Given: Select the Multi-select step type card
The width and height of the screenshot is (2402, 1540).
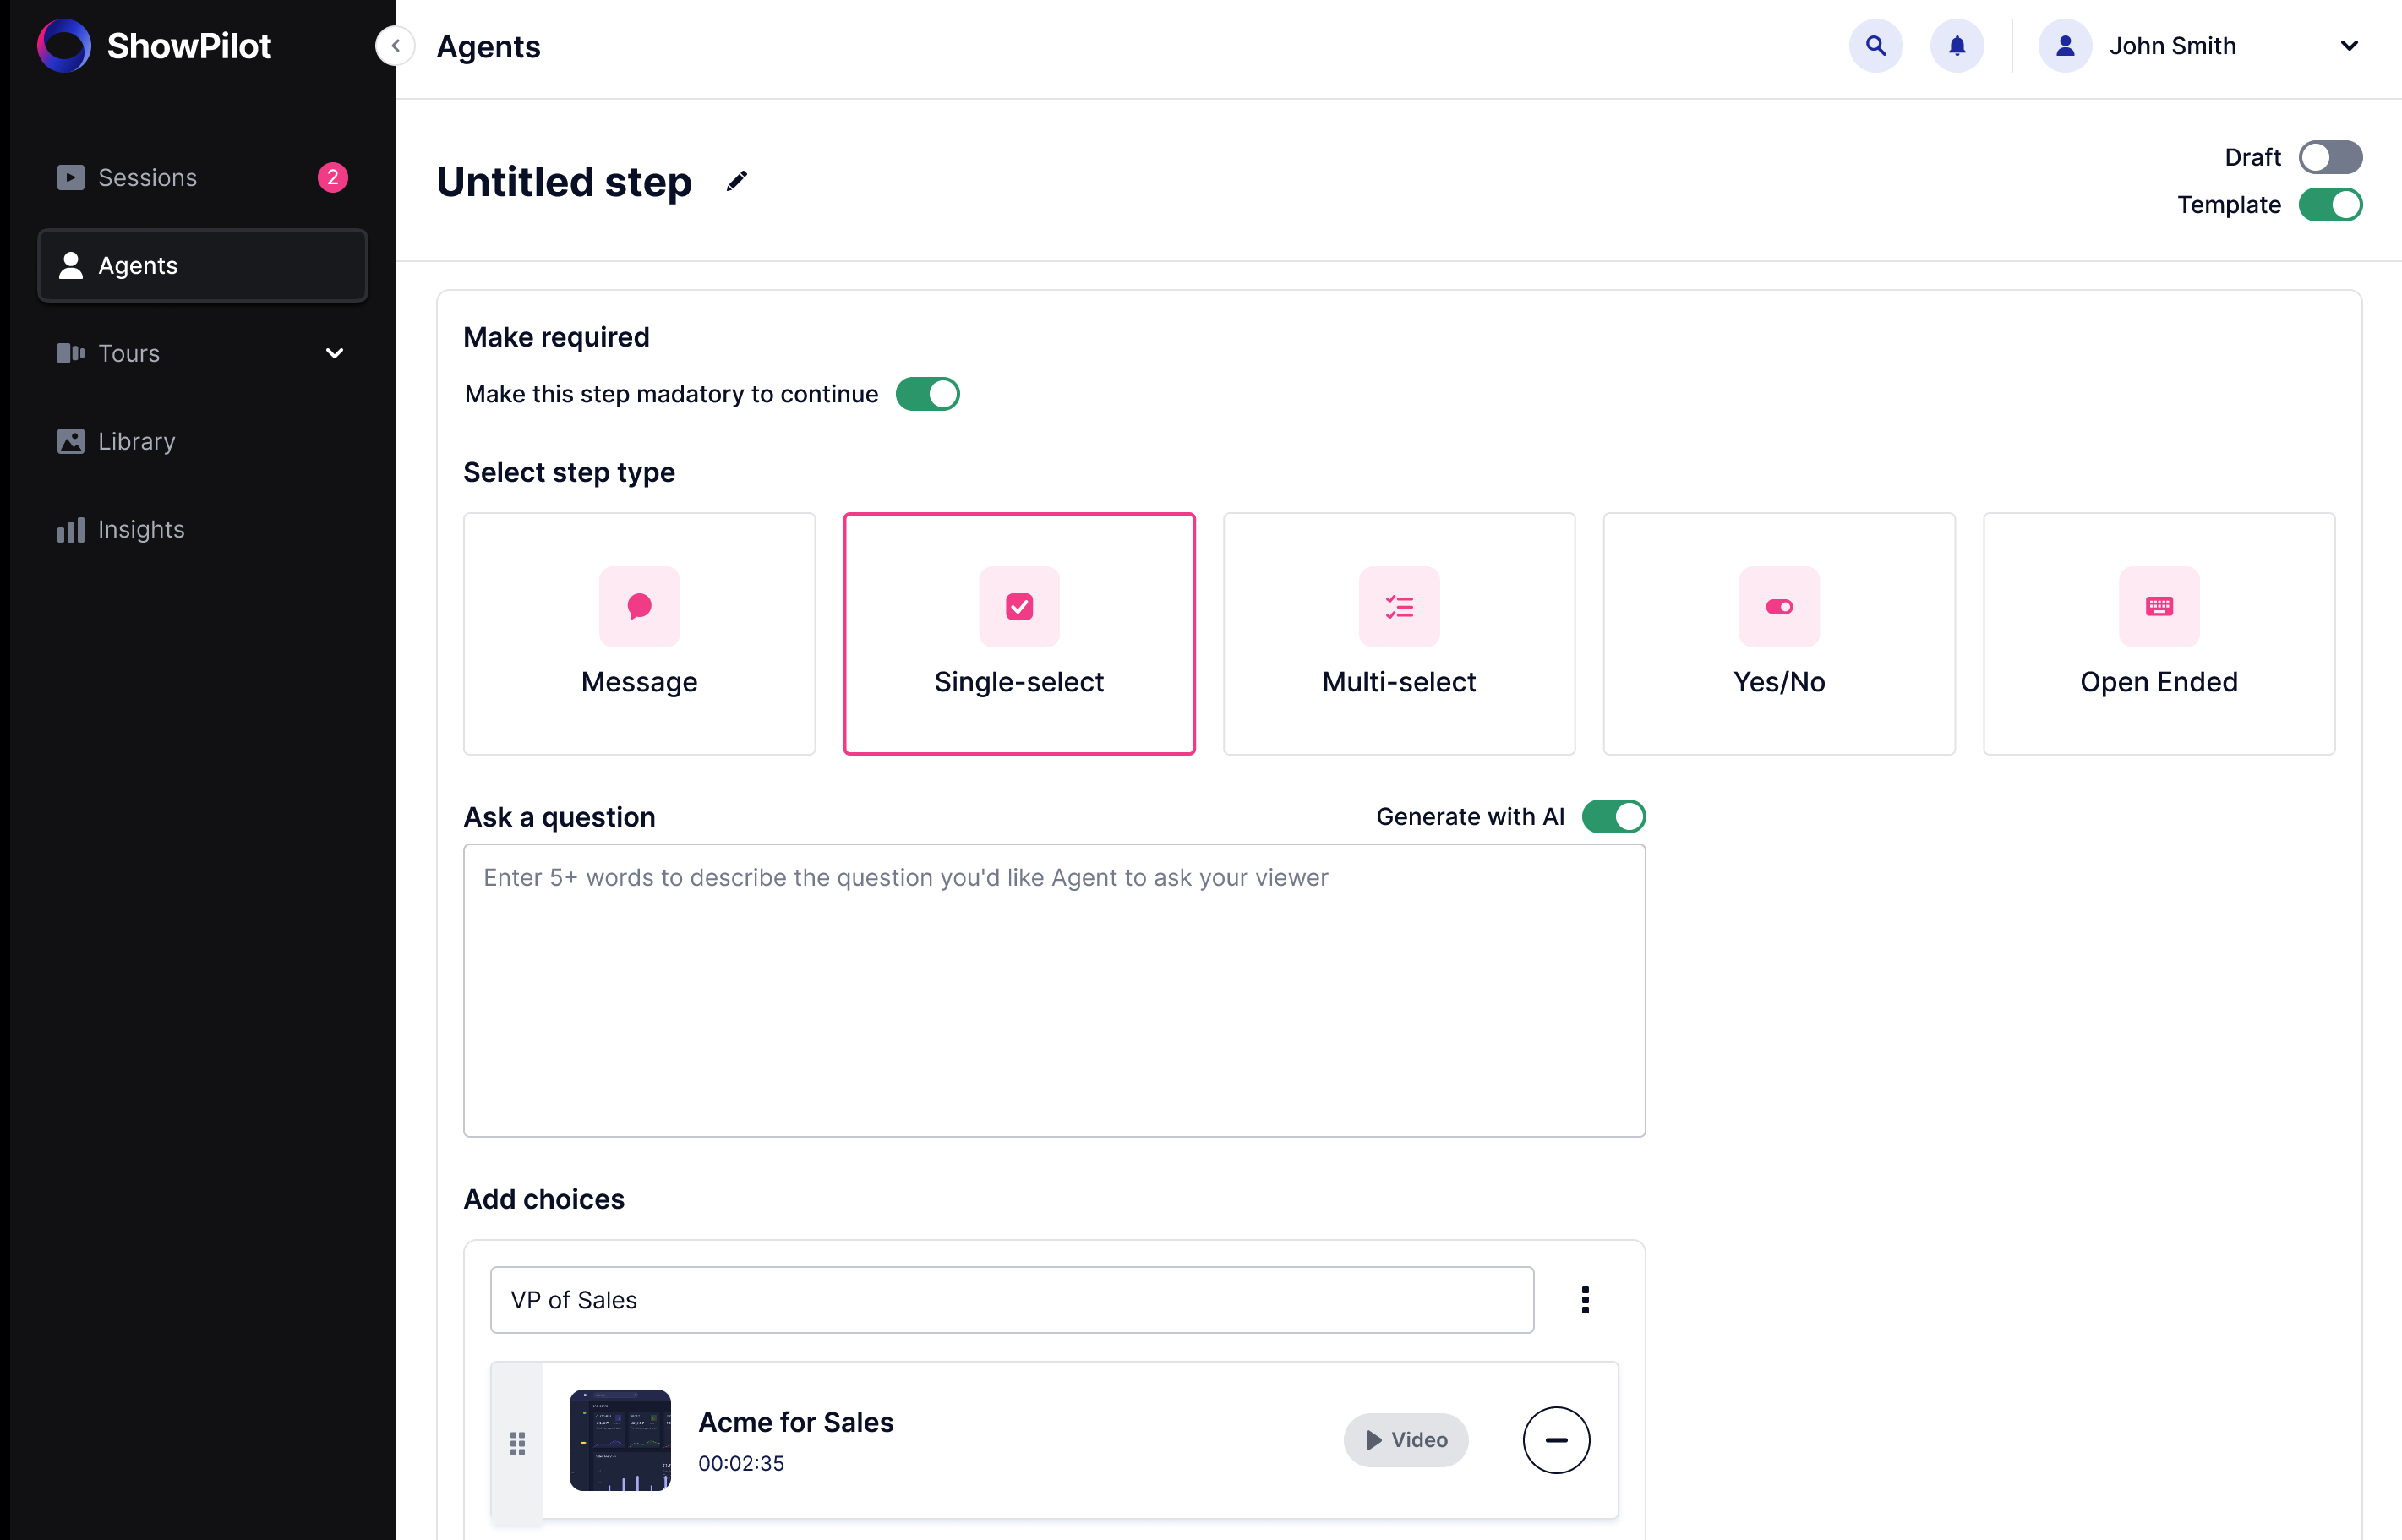Looking at the screenshot, I should pyautogui.click(x=1398, y=633).
